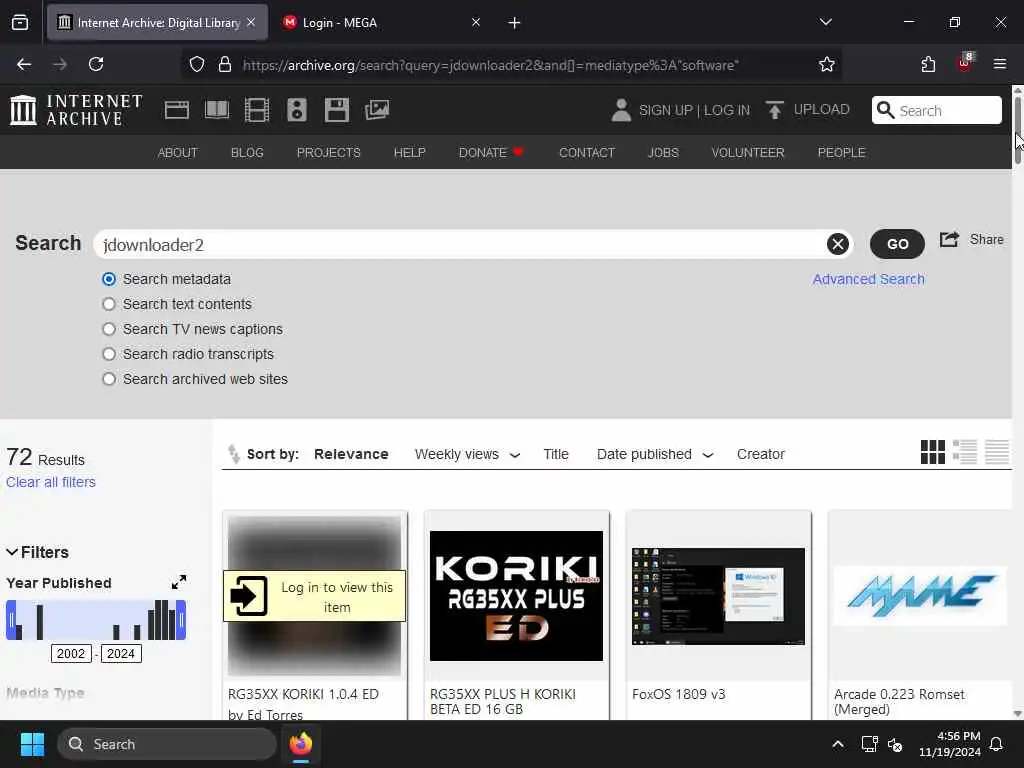Show hidden system tray icons
Viewport: 1024px width, 768px height.
(838, 744)
